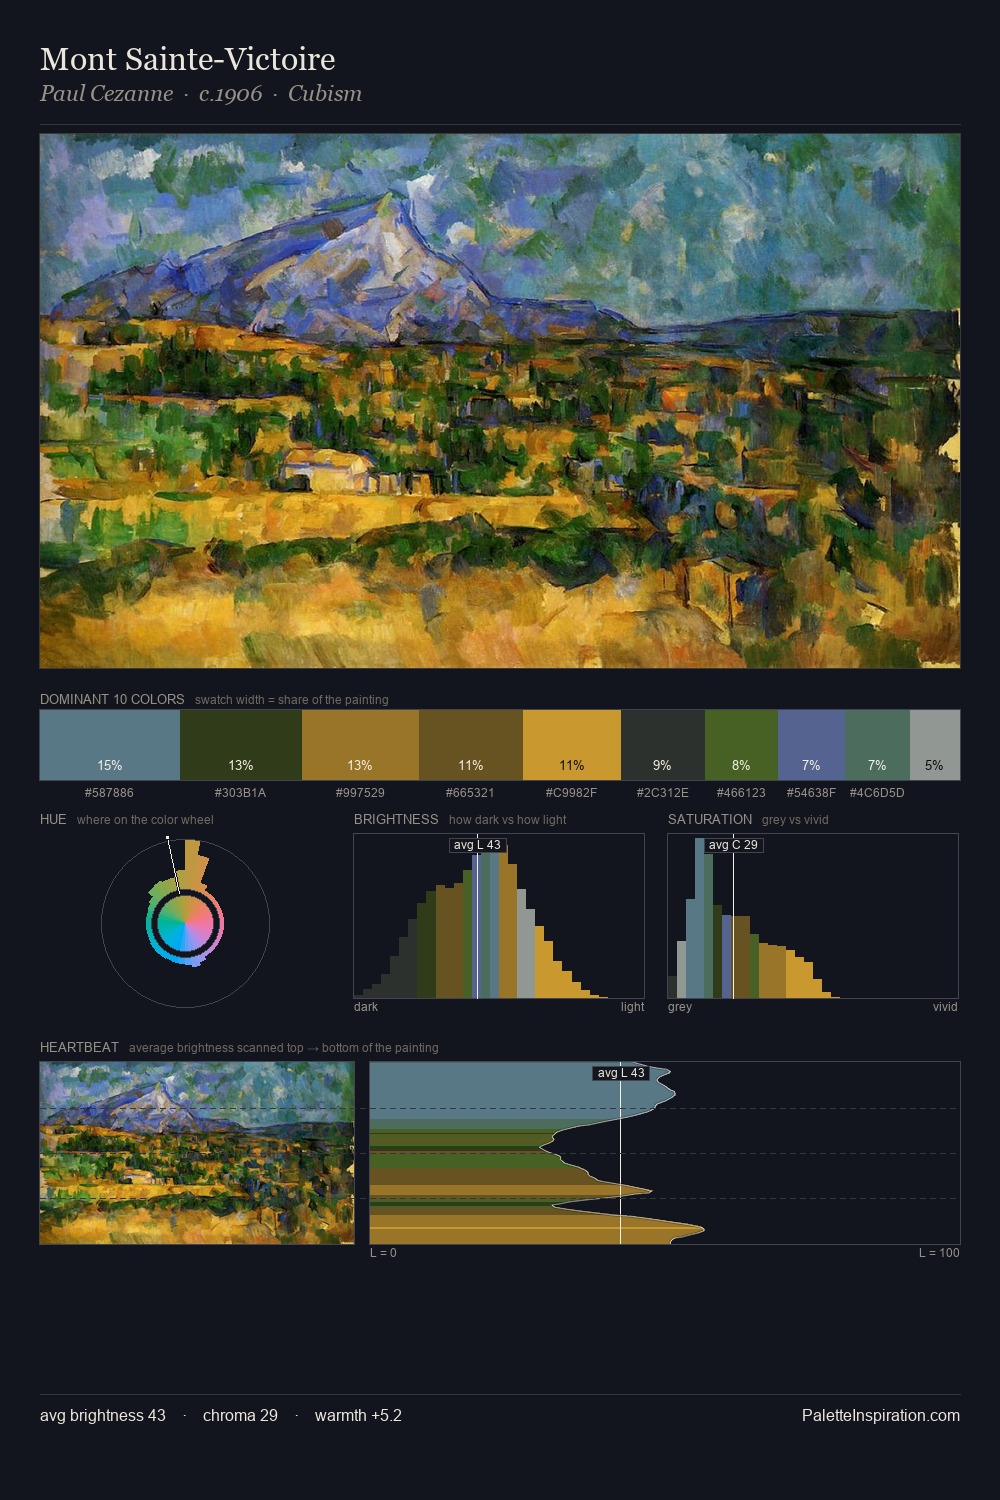
Task: Select the 5% light grey color swatch
Action: click(x=935, y=745)
